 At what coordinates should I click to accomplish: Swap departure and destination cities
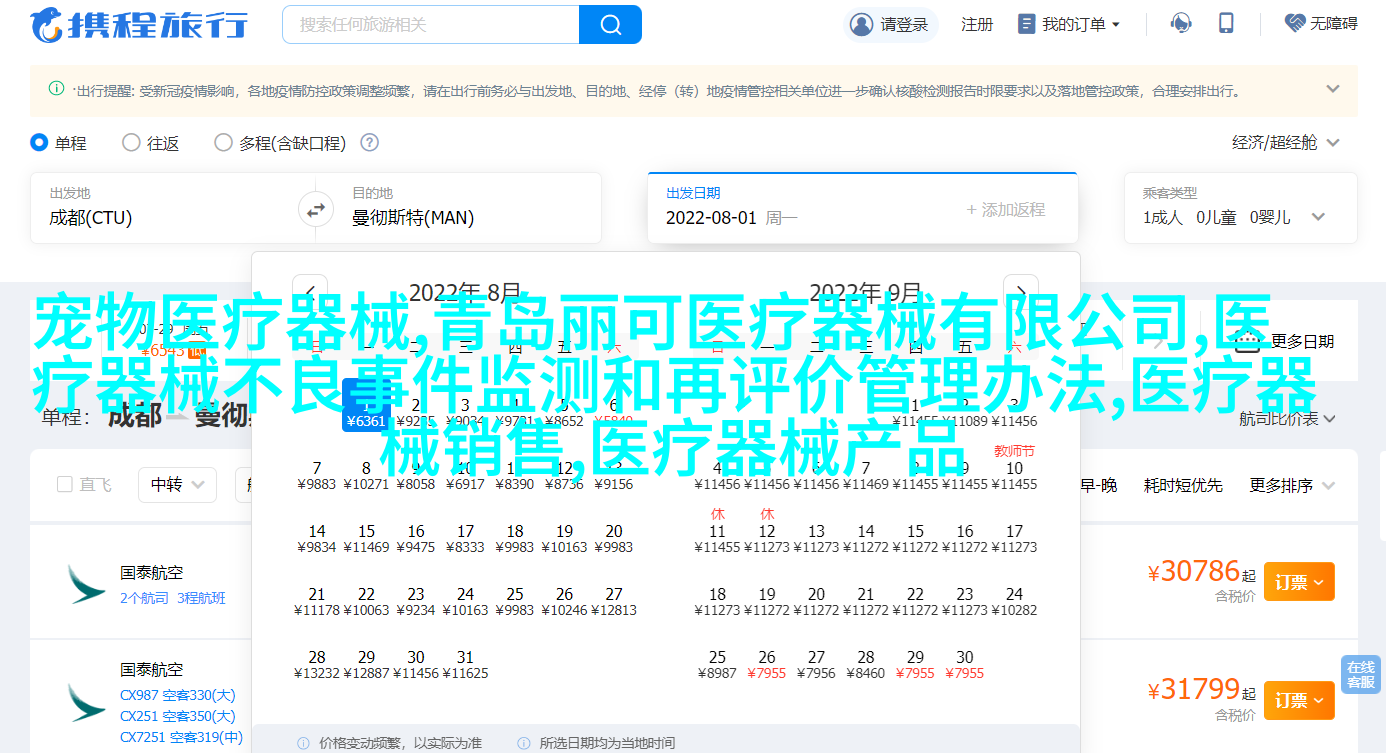(315, 210)
